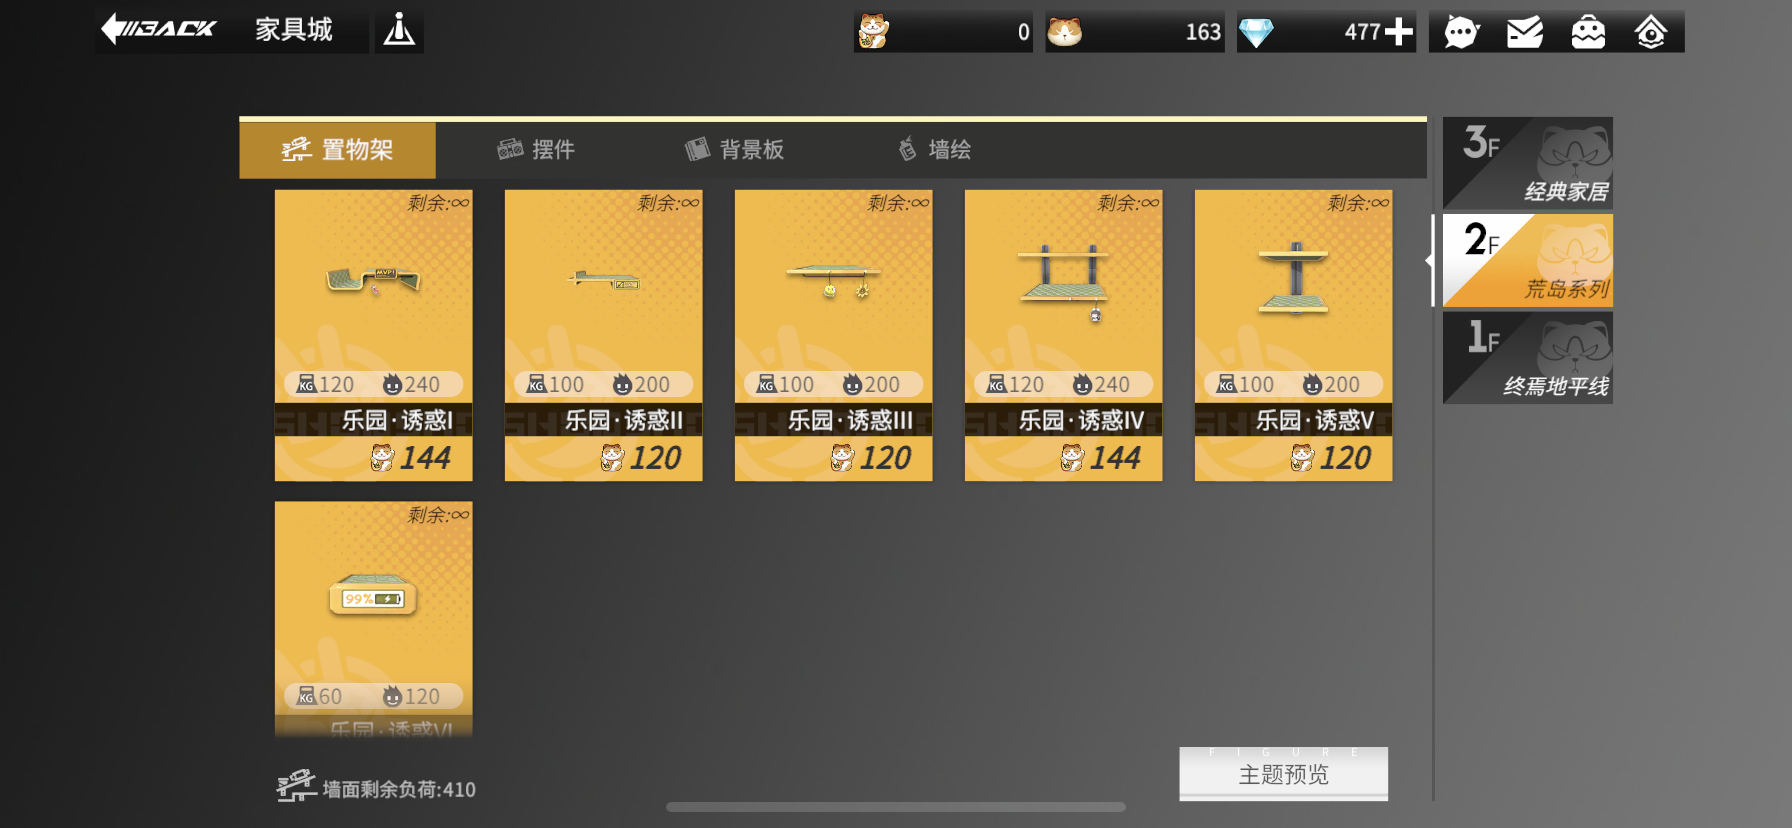This screenshot has height=828, width=1792.
Task: Open the 墙绘 tab
Action: (x=935, y=150)
